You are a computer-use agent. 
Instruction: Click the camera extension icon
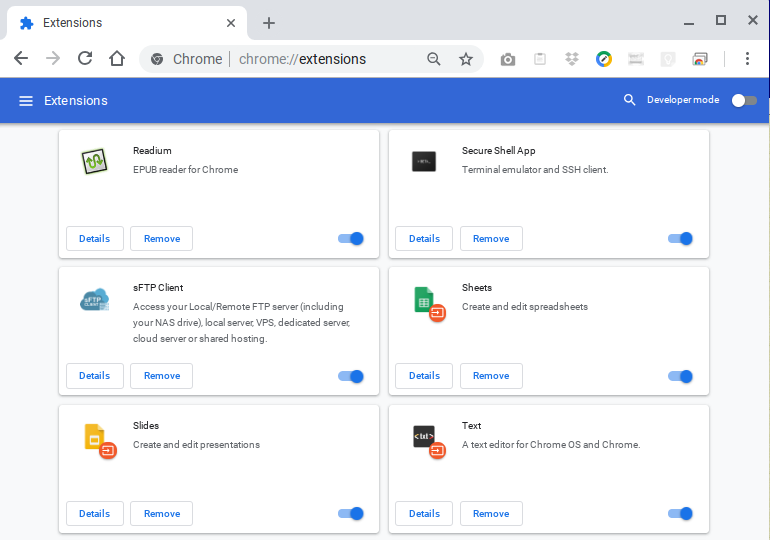[x=508, y=59]
